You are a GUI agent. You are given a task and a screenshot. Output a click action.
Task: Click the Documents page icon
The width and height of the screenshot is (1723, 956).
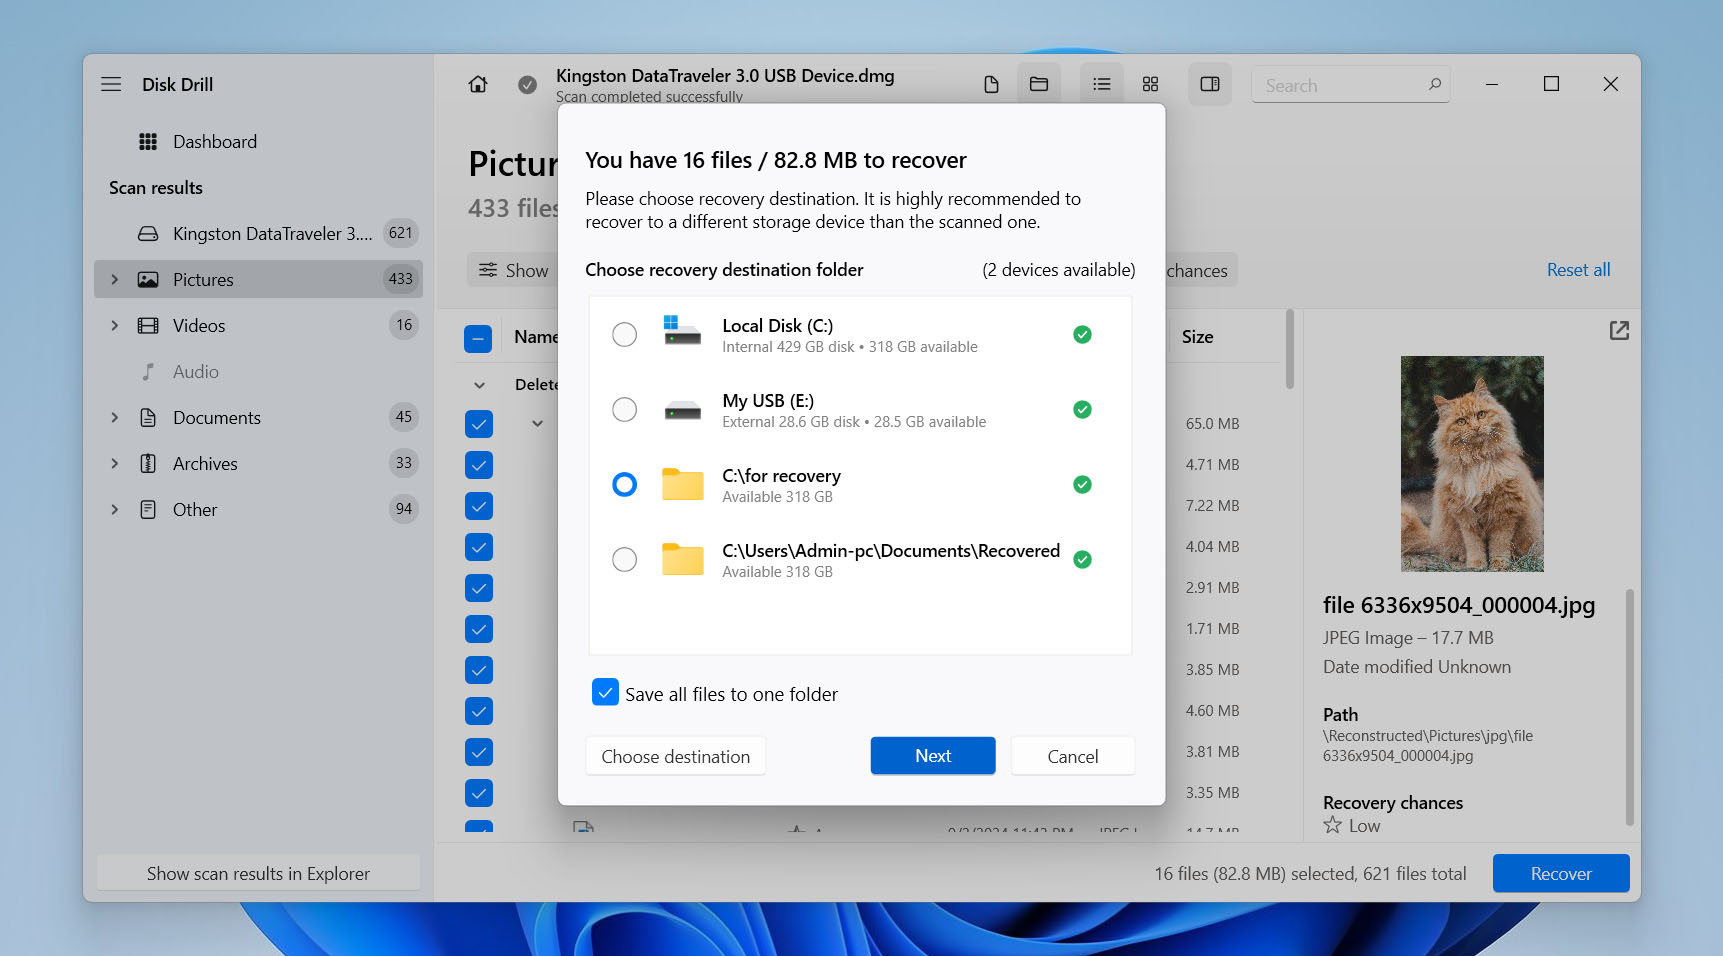[148, 418]
